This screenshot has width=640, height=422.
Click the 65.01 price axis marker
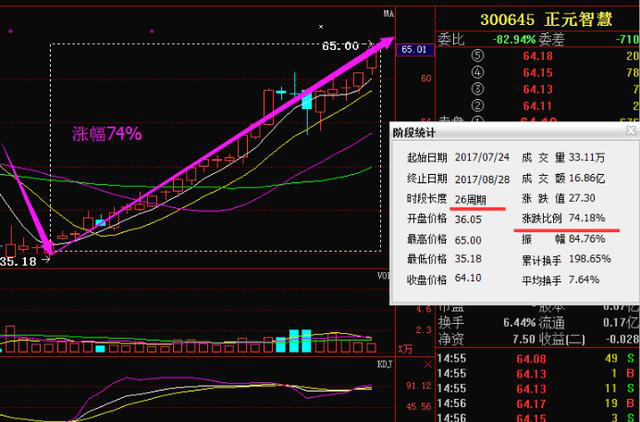point(412,49)
